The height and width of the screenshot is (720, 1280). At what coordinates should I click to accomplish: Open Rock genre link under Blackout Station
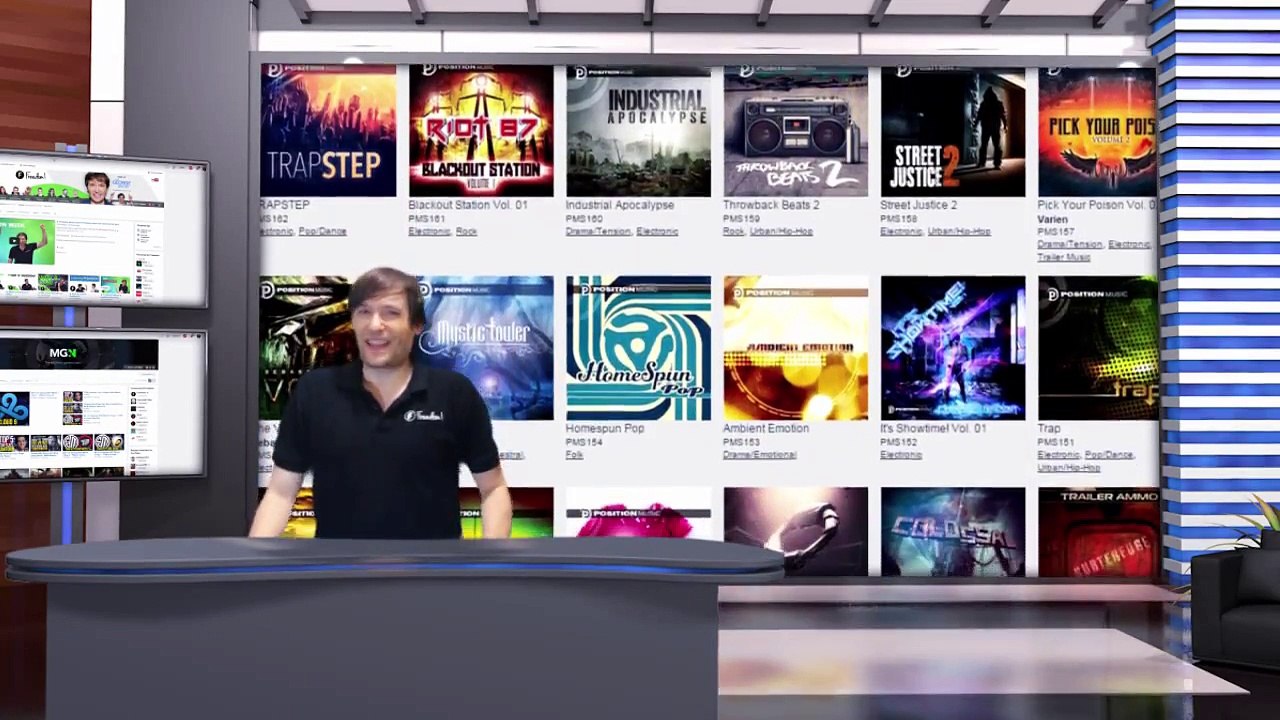coord(466,231)
